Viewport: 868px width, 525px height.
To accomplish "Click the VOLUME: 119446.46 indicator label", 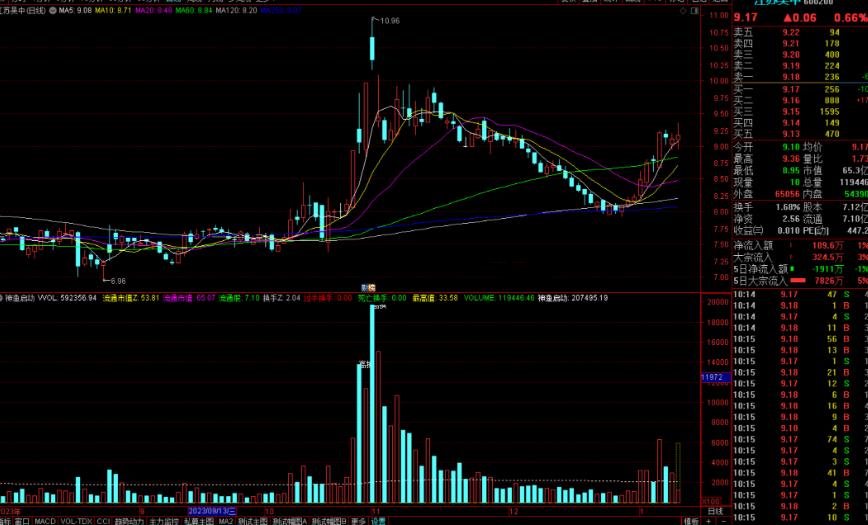I will point(499,298).
